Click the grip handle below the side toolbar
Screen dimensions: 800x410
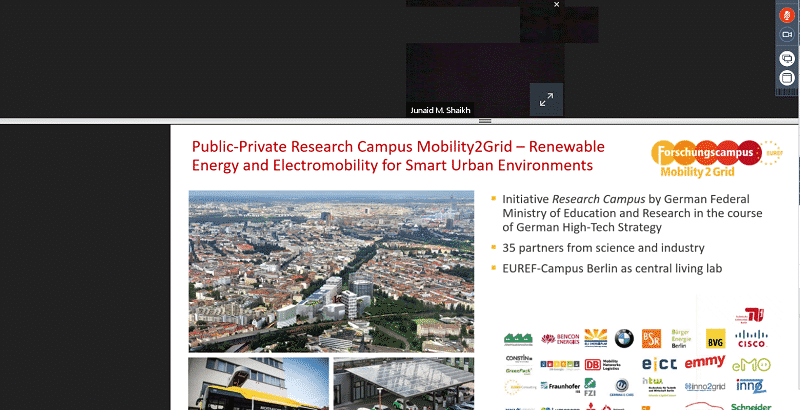786,93
